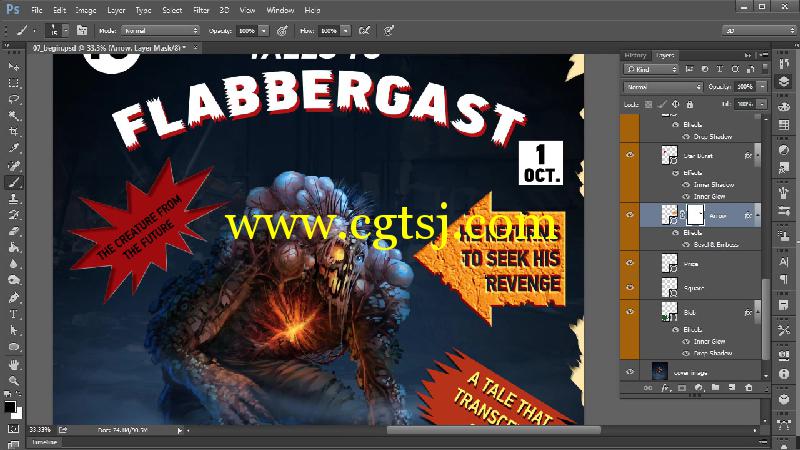The height and width of the screenshot is (450, 800).
Task: Select the Paint Bucket tool
Action: click(x=14, y=247)
